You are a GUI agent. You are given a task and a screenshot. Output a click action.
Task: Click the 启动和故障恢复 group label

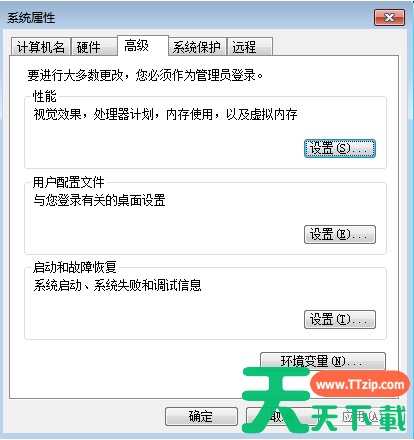click(74, 267)
